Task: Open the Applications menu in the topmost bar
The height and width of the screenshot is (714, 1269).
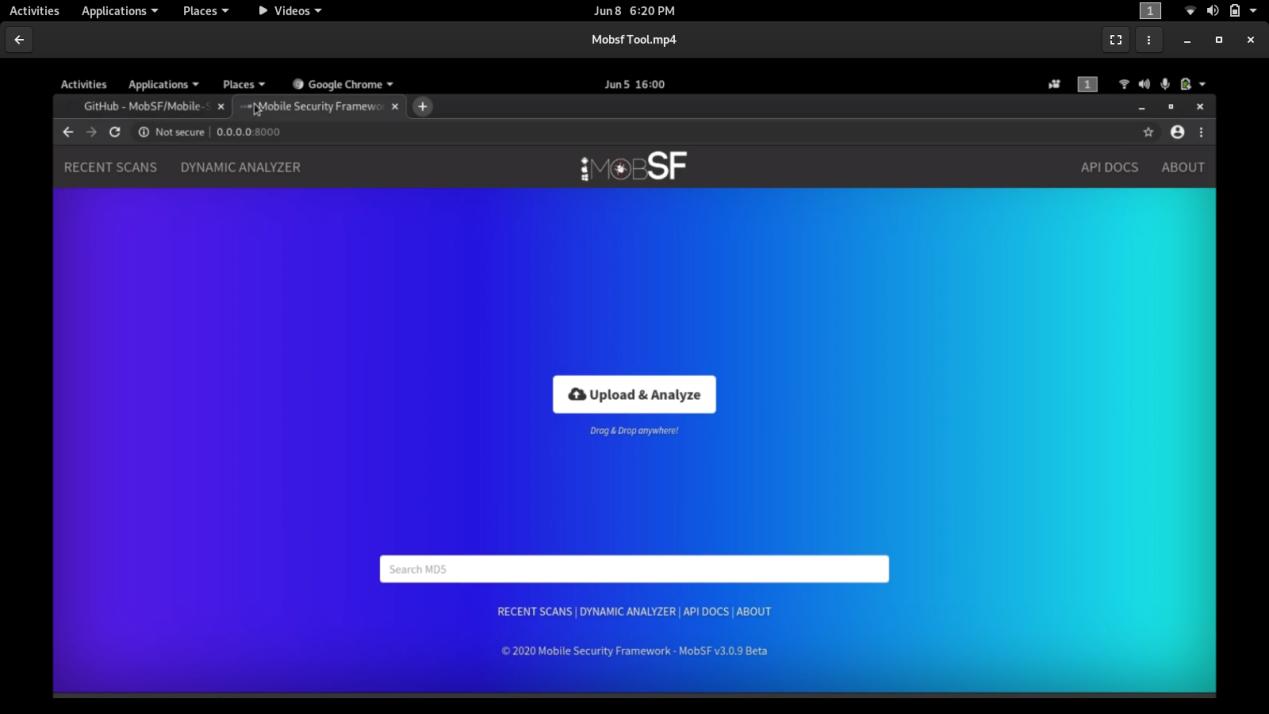Action: click(120, 11)
